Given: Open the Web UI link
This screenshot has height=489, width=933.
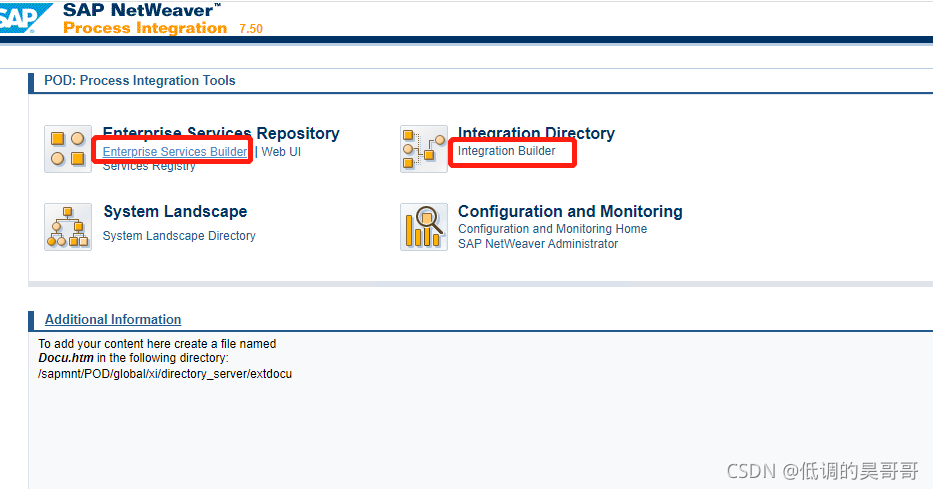Looking at the screenshot, I should coord(281,152).
